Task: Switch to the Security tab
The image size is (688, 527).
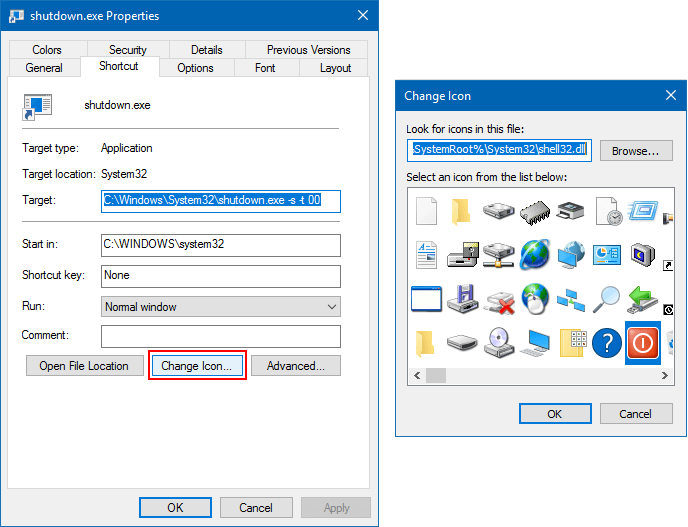Action: (128, 50)
